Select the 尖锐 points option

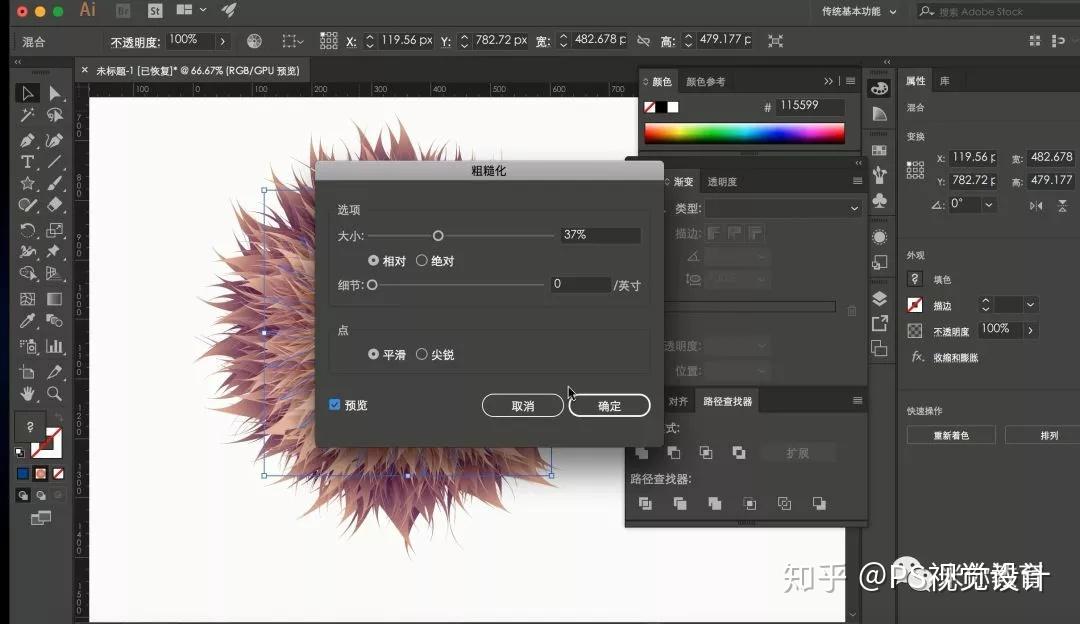[x=422, y=354]
